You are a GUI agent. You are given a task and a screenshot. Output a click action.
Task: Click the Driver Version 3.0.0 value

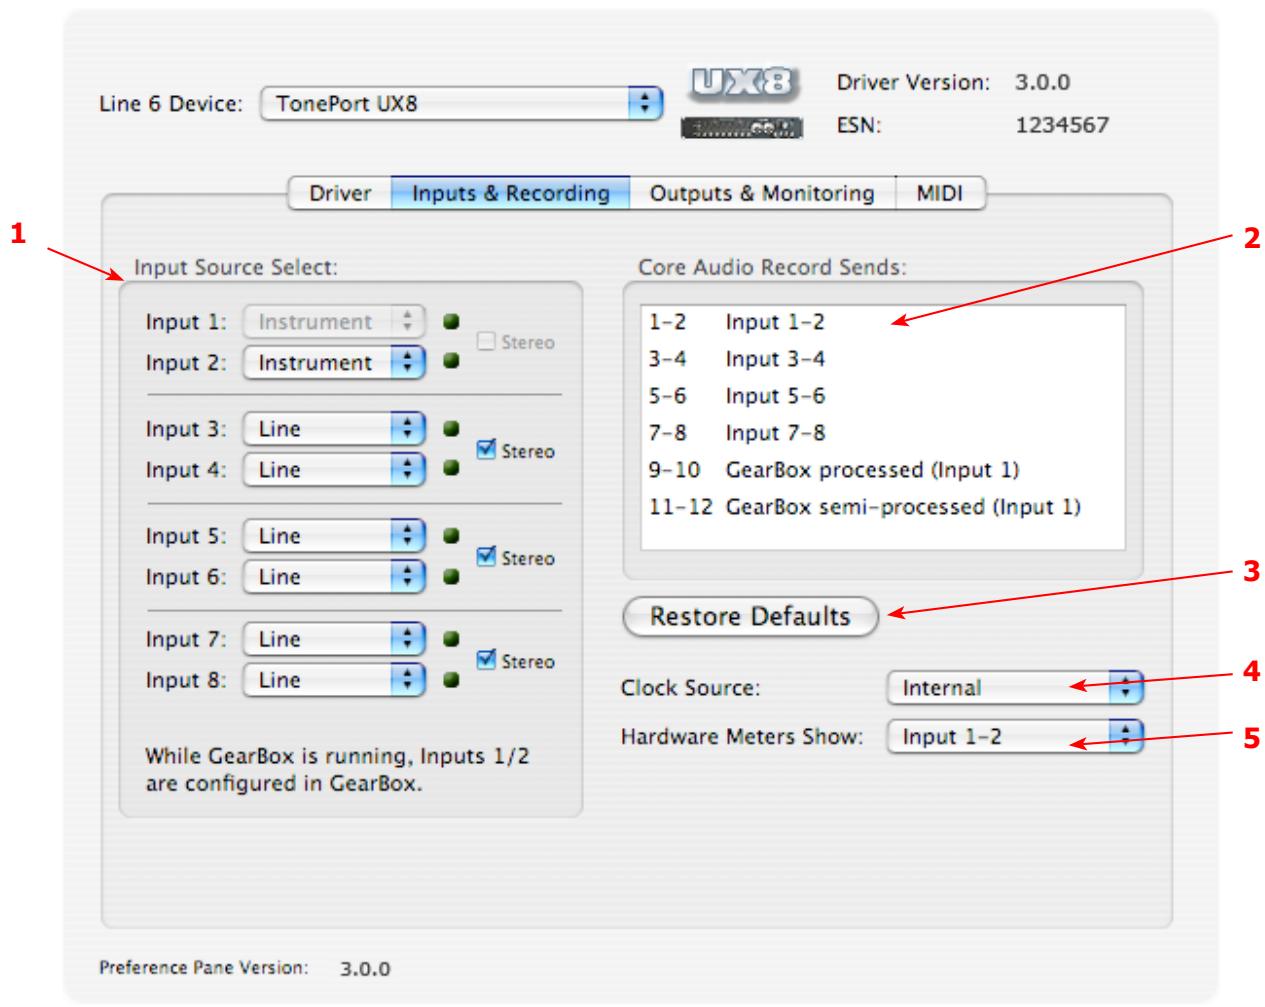click(x=1042, y=82)
